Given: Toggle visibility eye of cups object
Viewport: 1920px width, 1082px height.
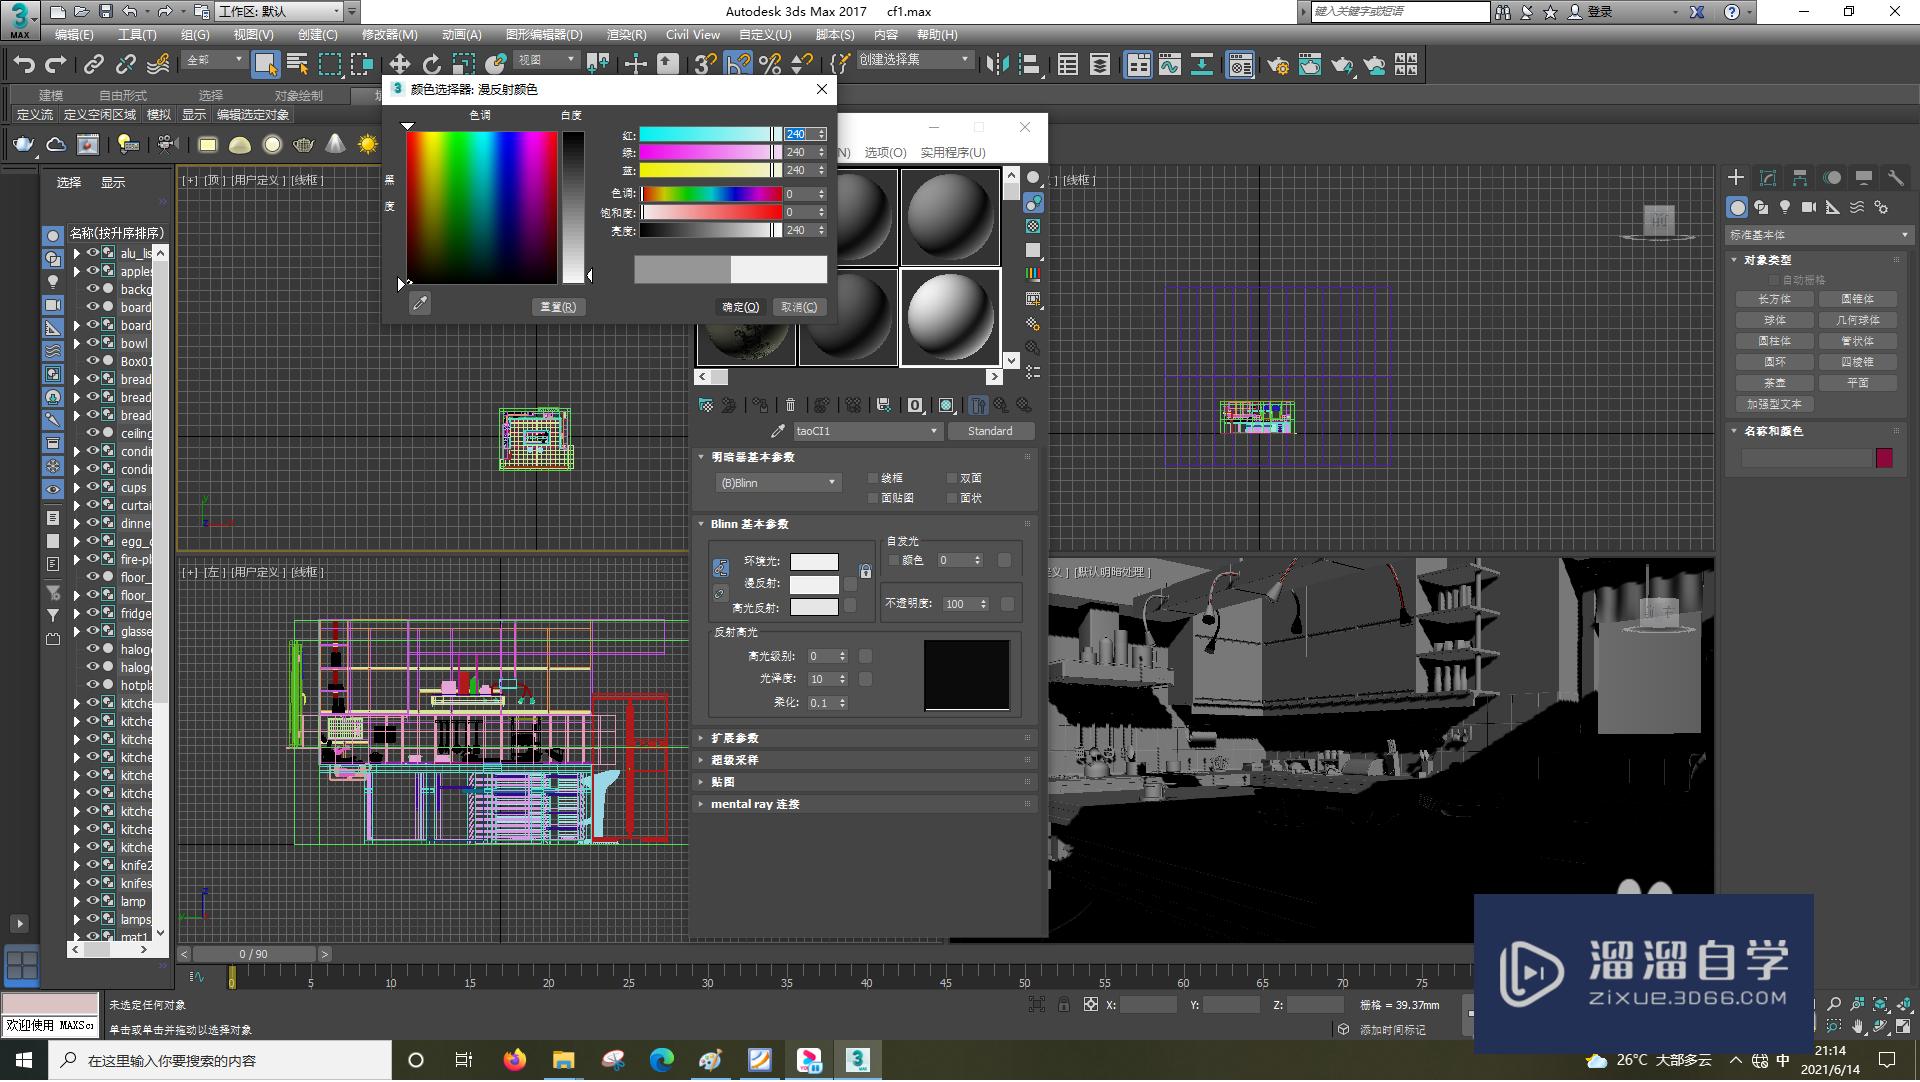Looking at the screenshot, I should tap(93, 487).
